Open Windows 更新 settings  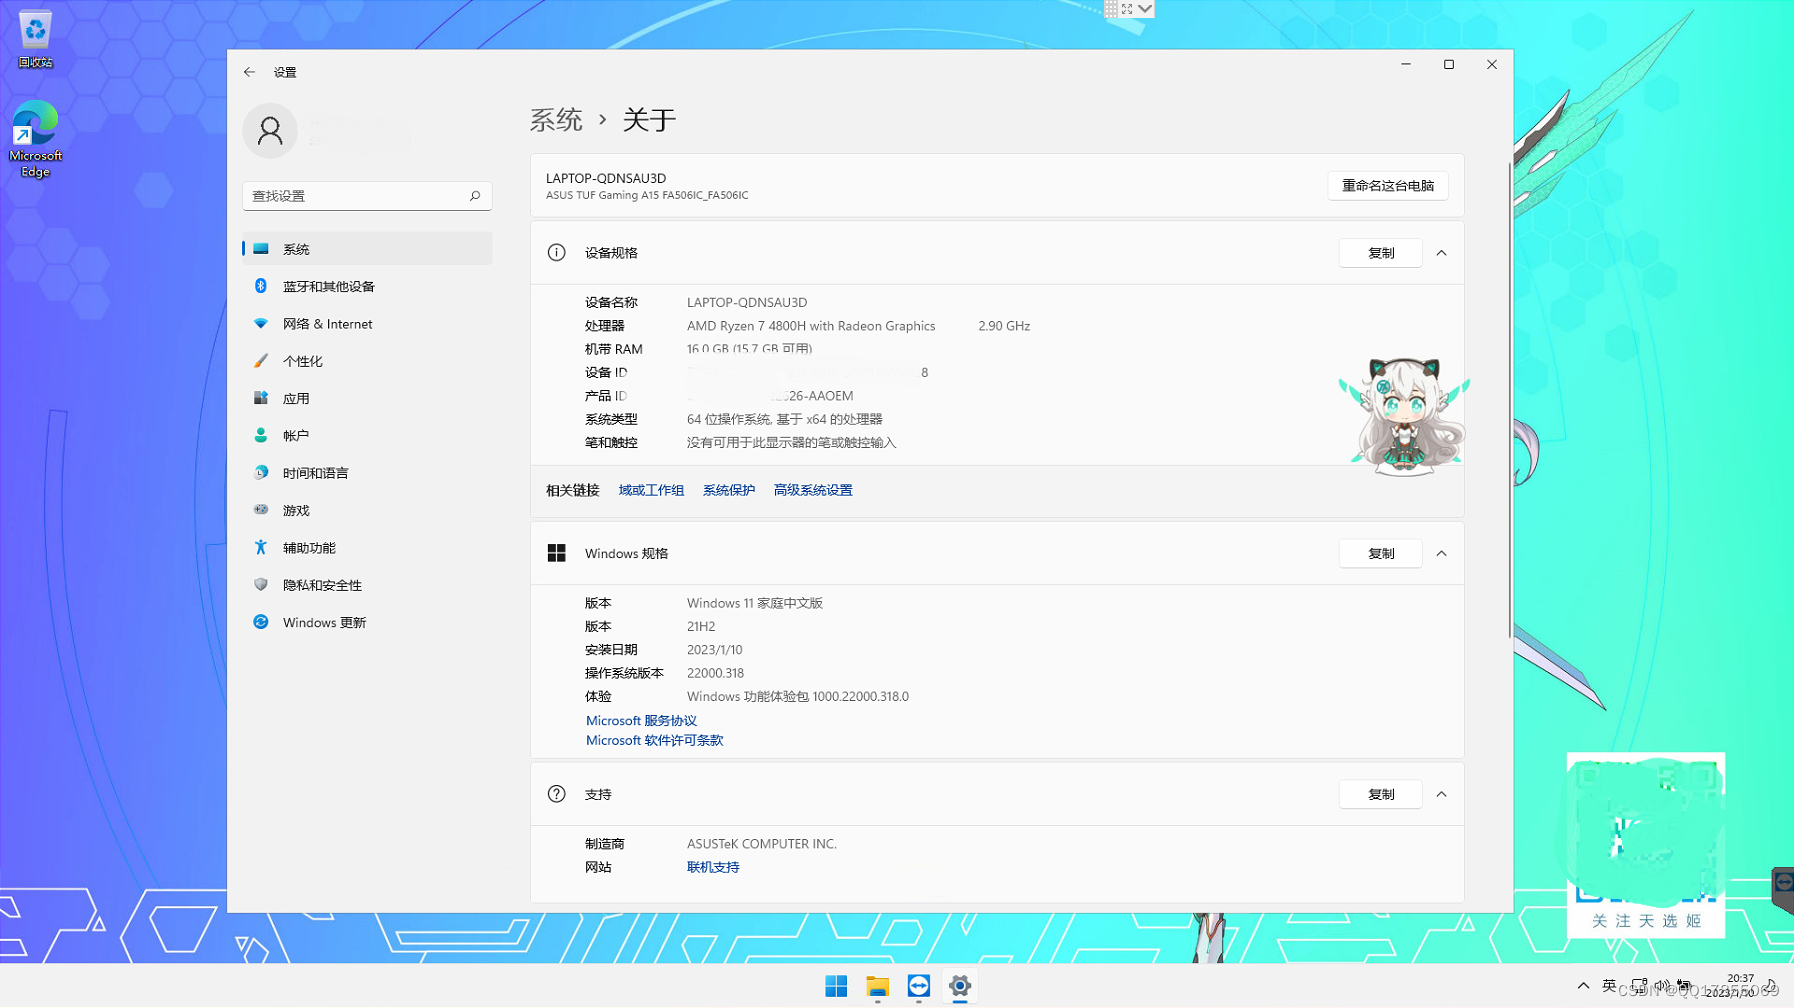tap(367, 622)
